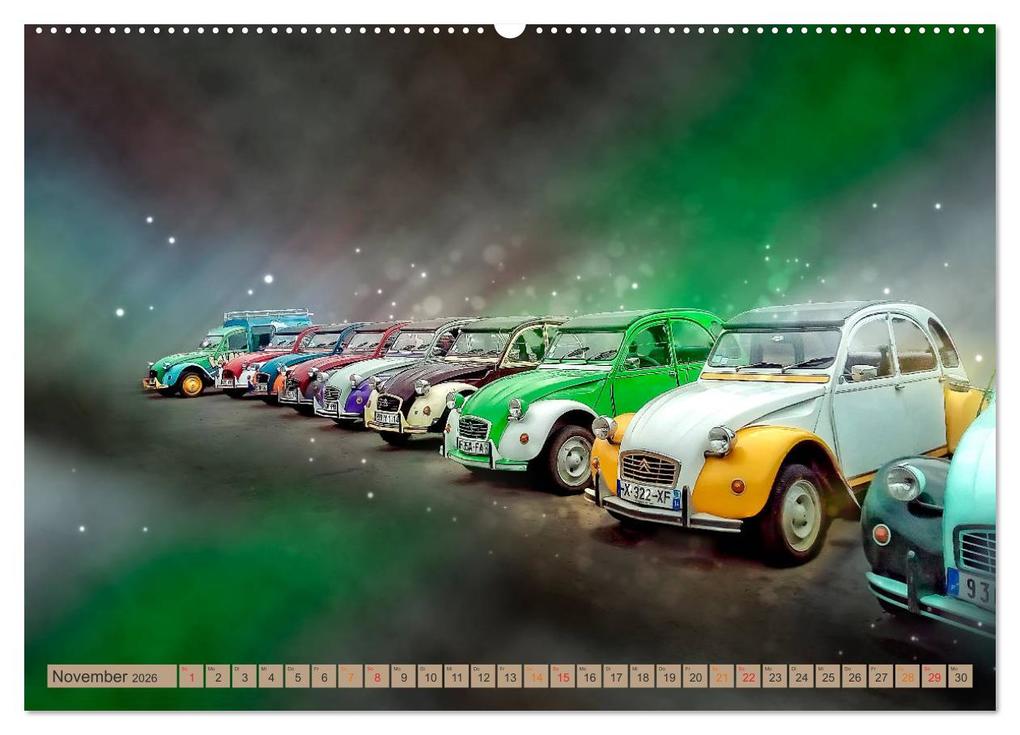This screenshot has height=735, width=1020.
Task: Select Saturday 28 in the calendar strip
Action: click(908, 676)
